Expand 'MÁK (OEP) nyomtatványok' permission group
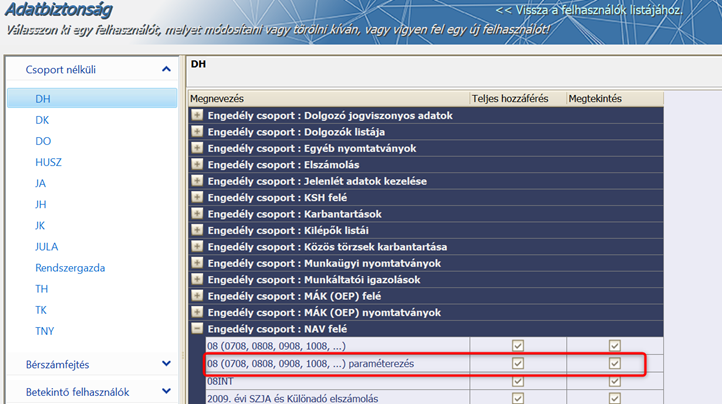Image resolution: width=722 pixels, height=404 pixels. [197, 312]
